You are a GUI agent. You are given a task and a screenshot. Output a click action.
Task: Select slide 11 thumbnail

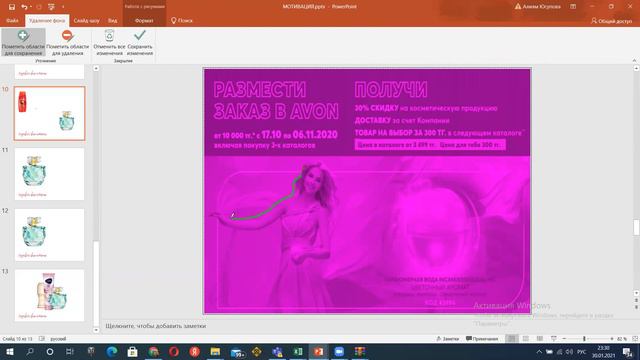tap(49, 174)
